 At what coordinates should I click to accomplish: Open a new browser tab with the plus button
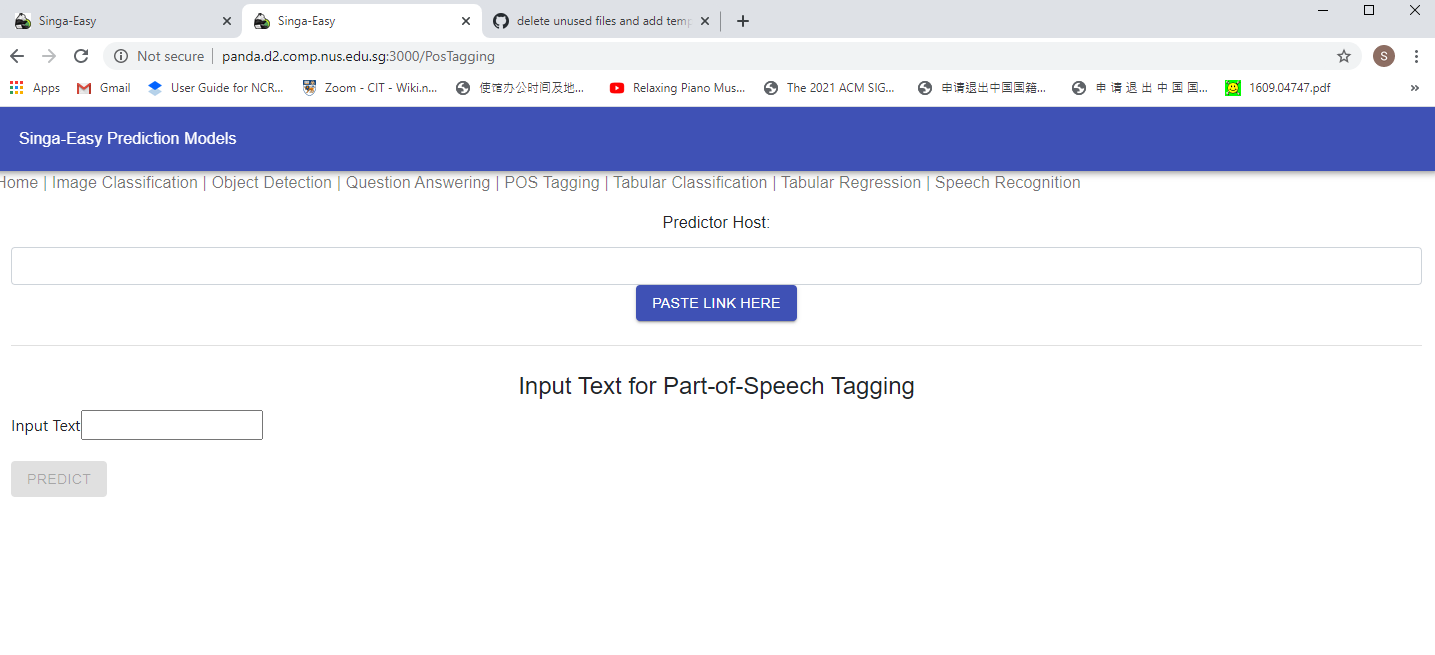click(x=742, y=20)
